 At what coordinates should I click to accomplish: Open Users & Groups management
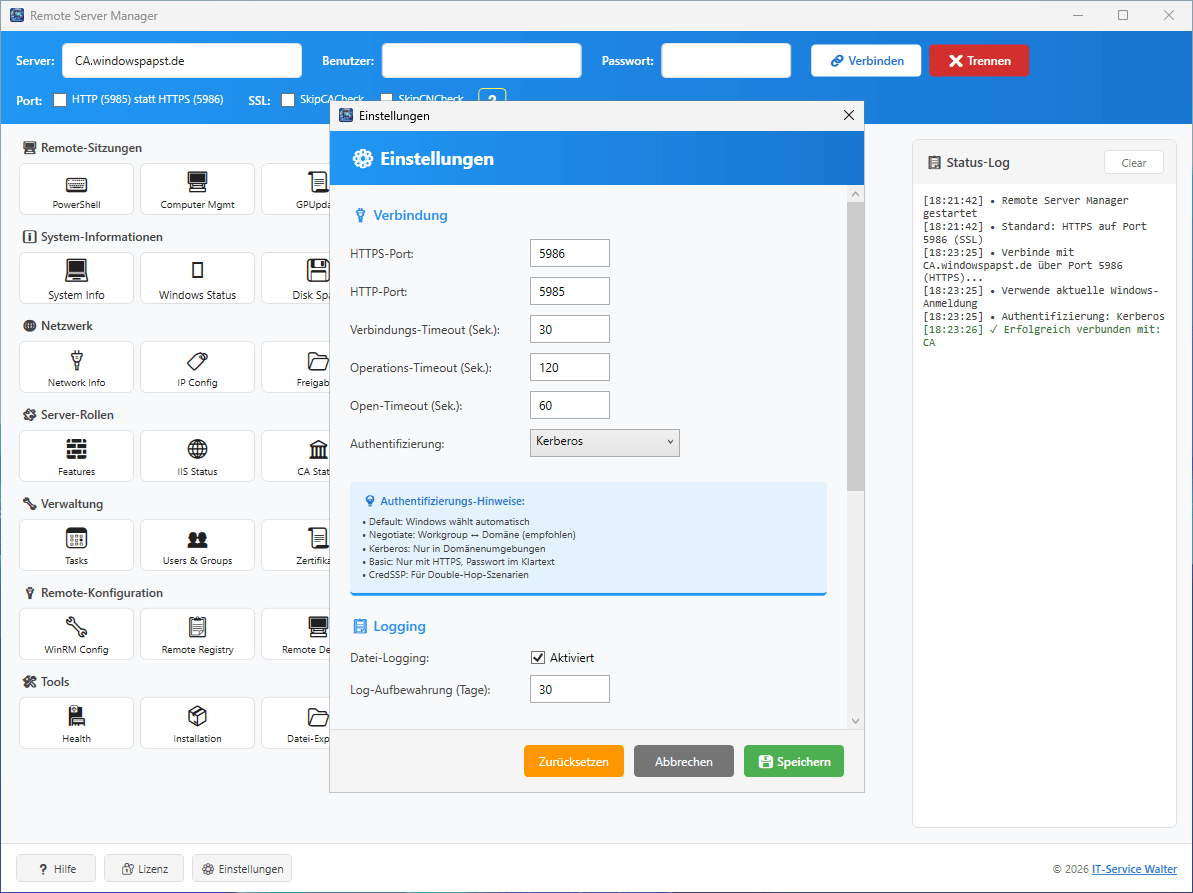197,545
